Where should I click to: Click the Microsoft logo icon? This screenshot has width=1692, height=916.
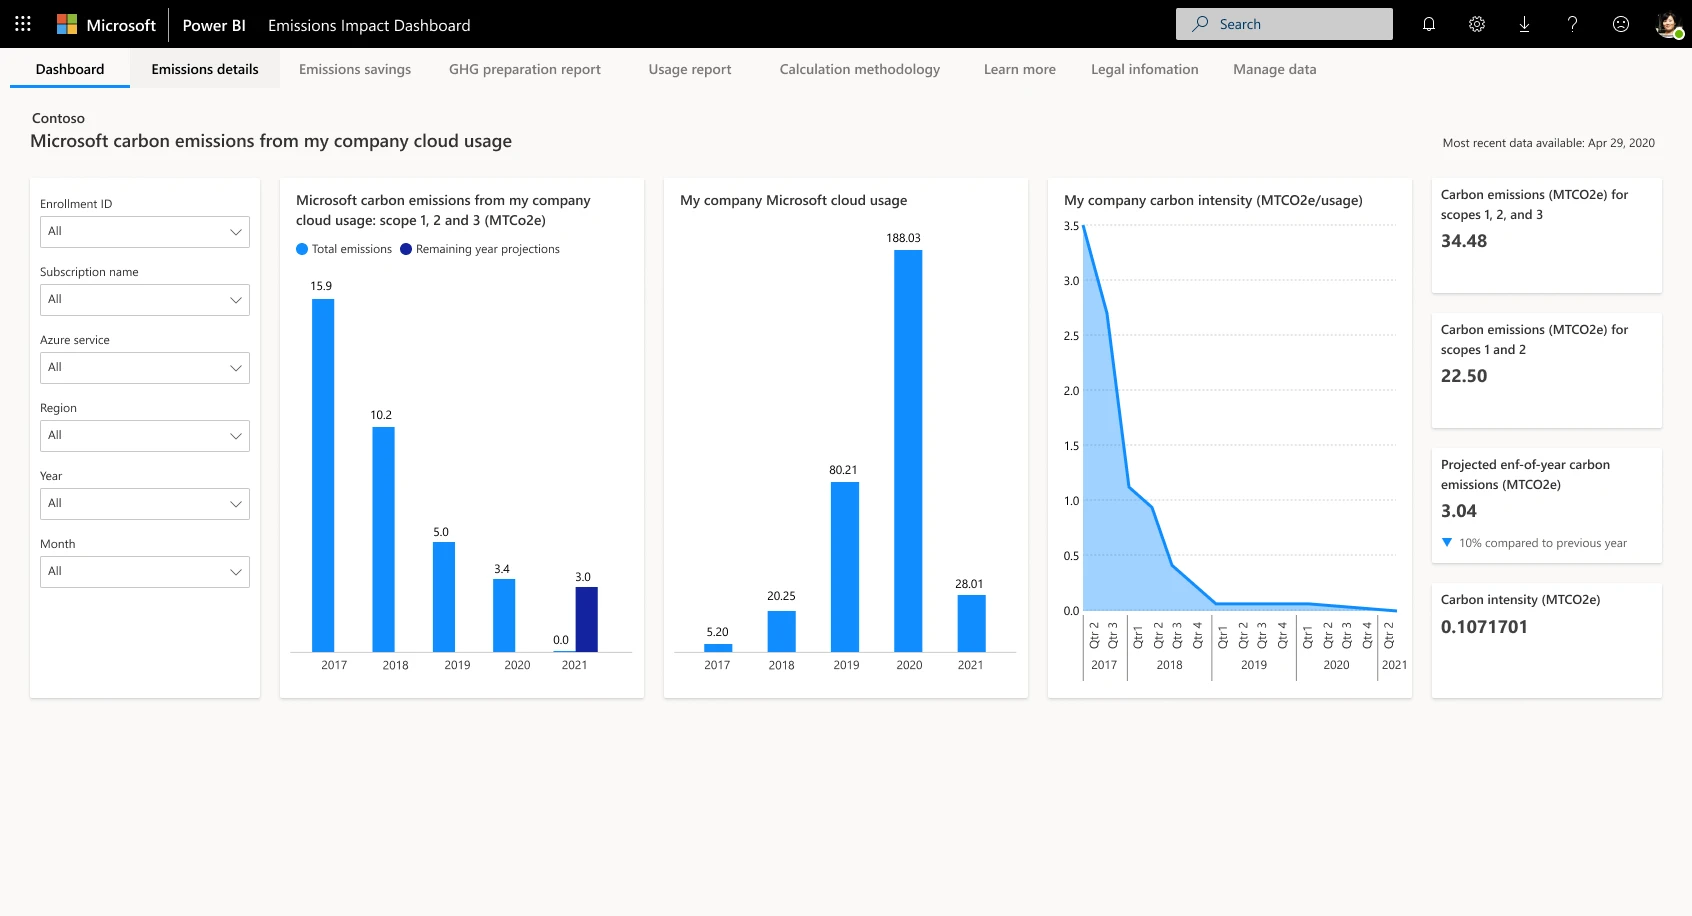click(x=67, y=24)
